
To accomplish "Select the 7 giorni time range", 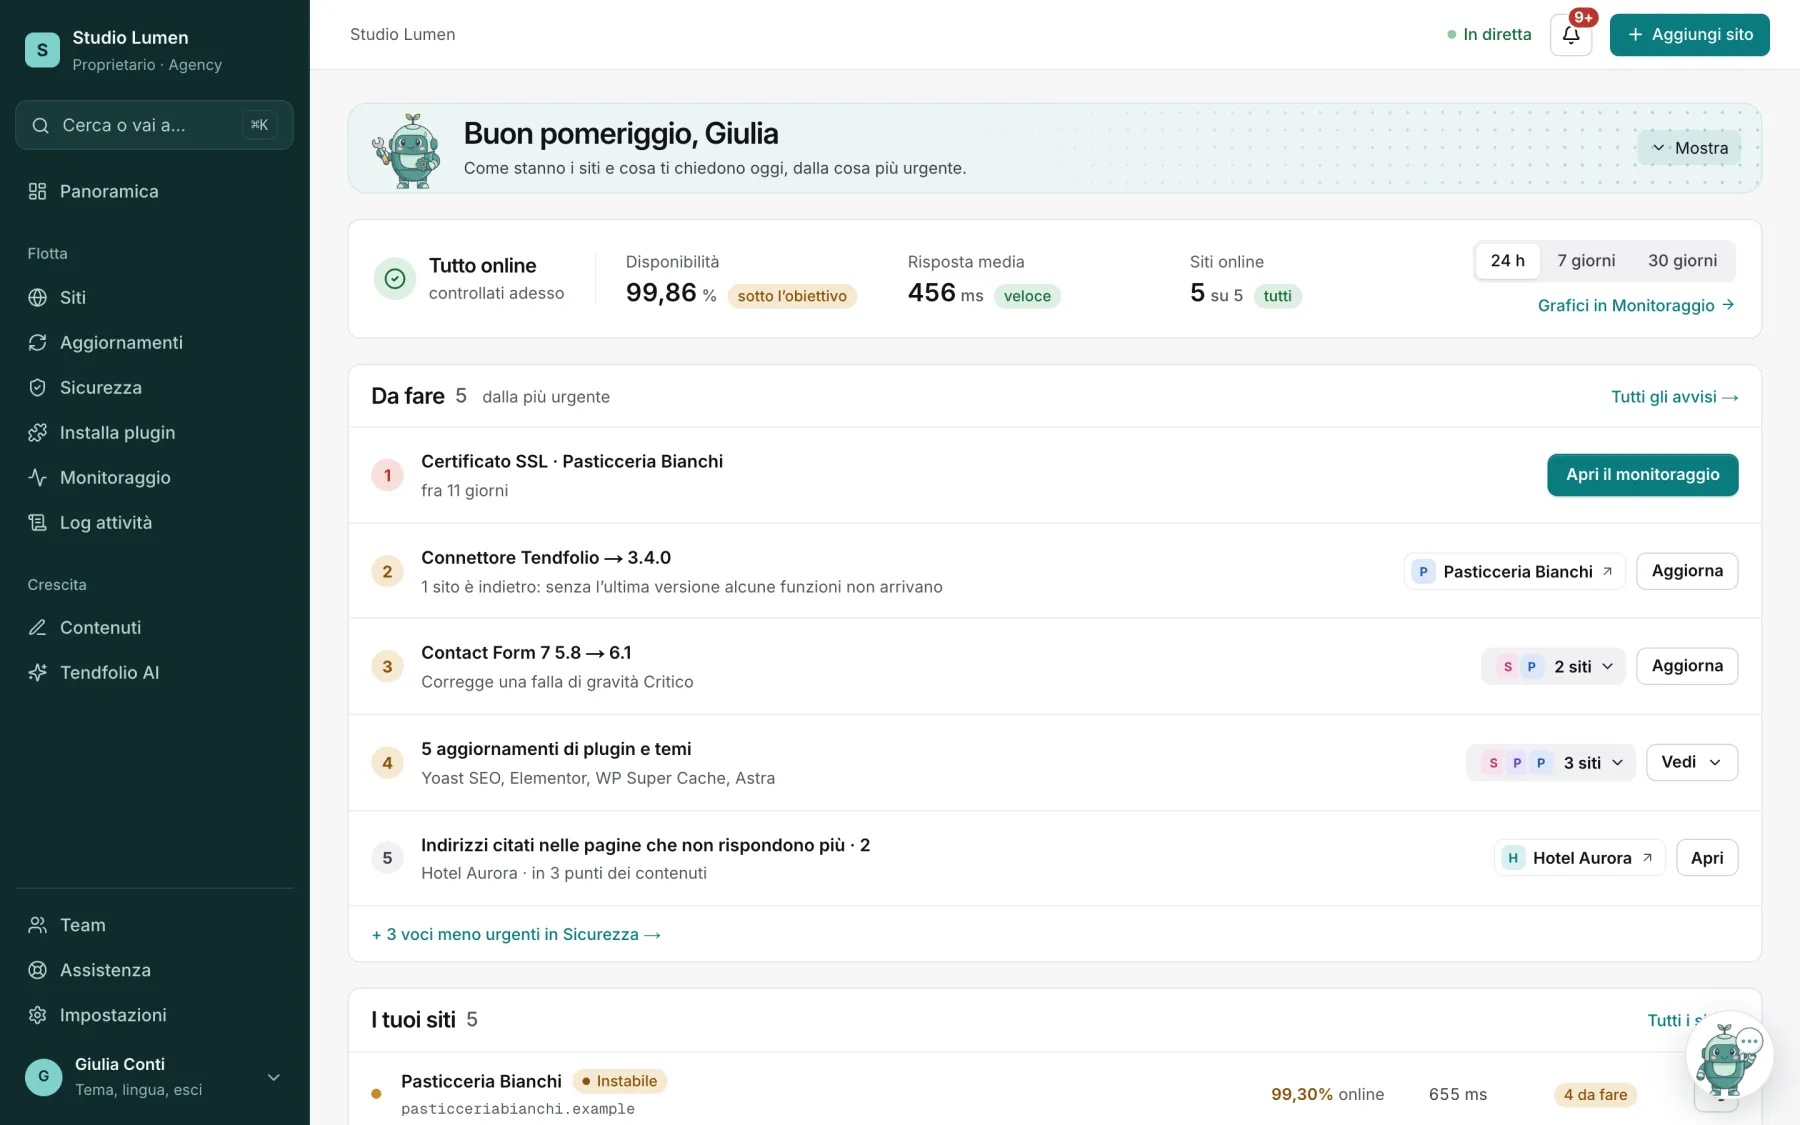I will 1585,261.
